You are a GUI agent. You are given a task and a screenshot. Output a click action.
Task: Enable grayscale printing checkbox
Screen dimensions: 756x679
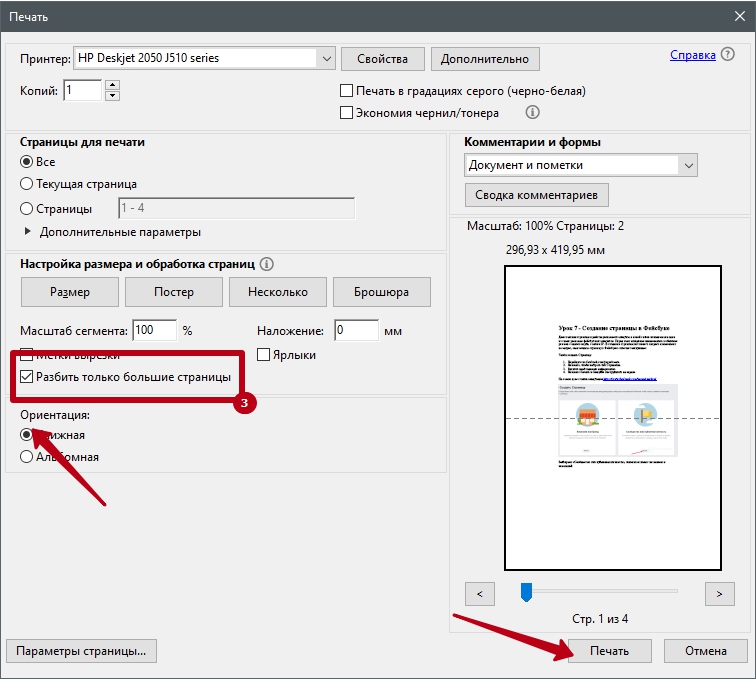coord(347,91)
